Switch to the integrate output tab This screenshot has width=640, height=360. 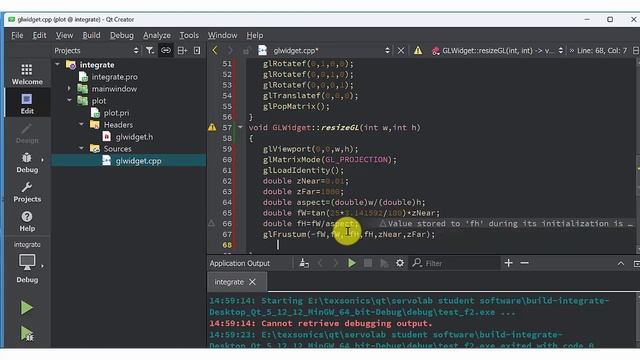point(229,282)
